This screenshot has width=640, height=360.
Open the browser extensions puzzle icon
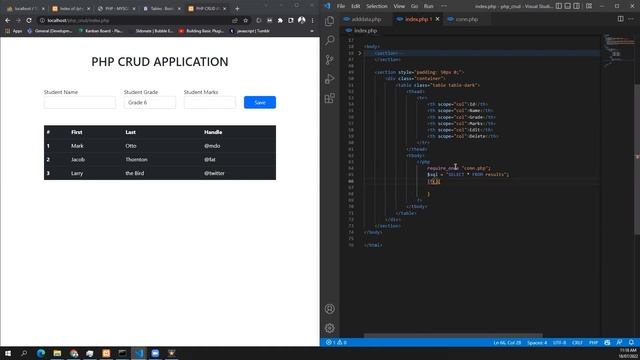point(280,20)
